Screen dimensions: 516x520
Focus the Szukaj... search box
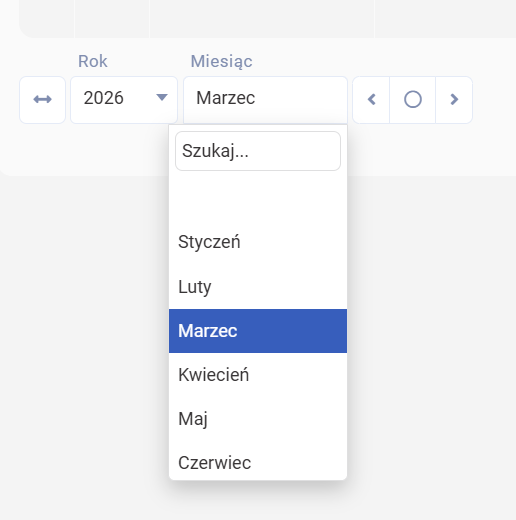(x=258, y=151)
